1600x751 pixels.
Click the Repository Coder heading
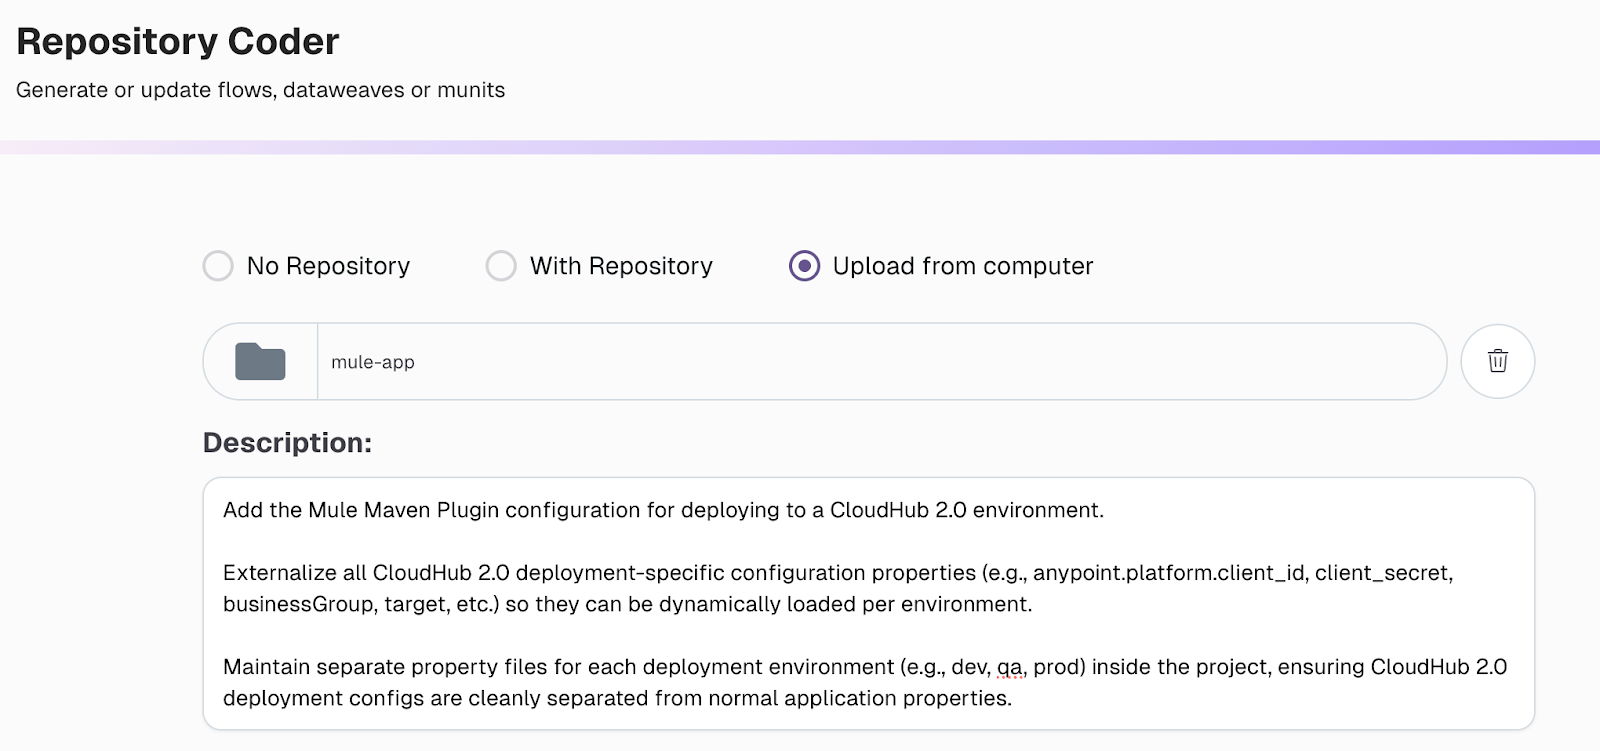[x=178, y=41]
